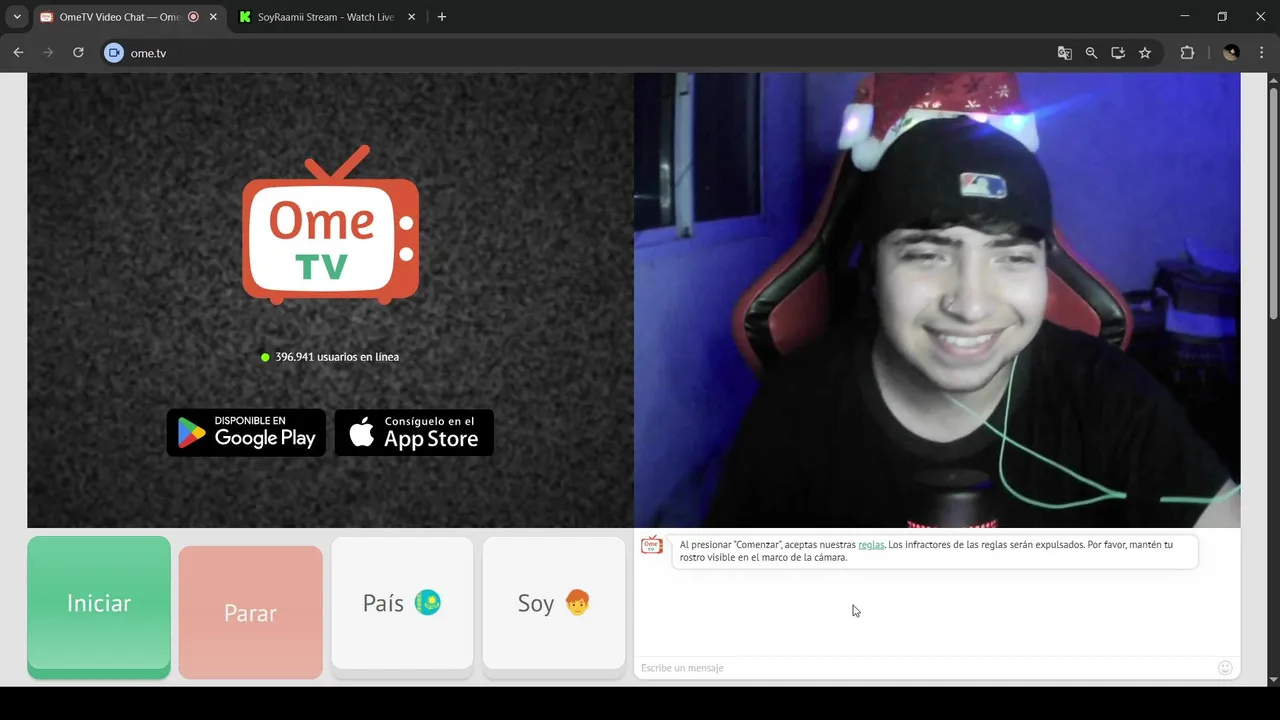Click the '396.941 usuarios en línea' text
The height and width of the screenshot is (720, 1280).
pos(337,357)
